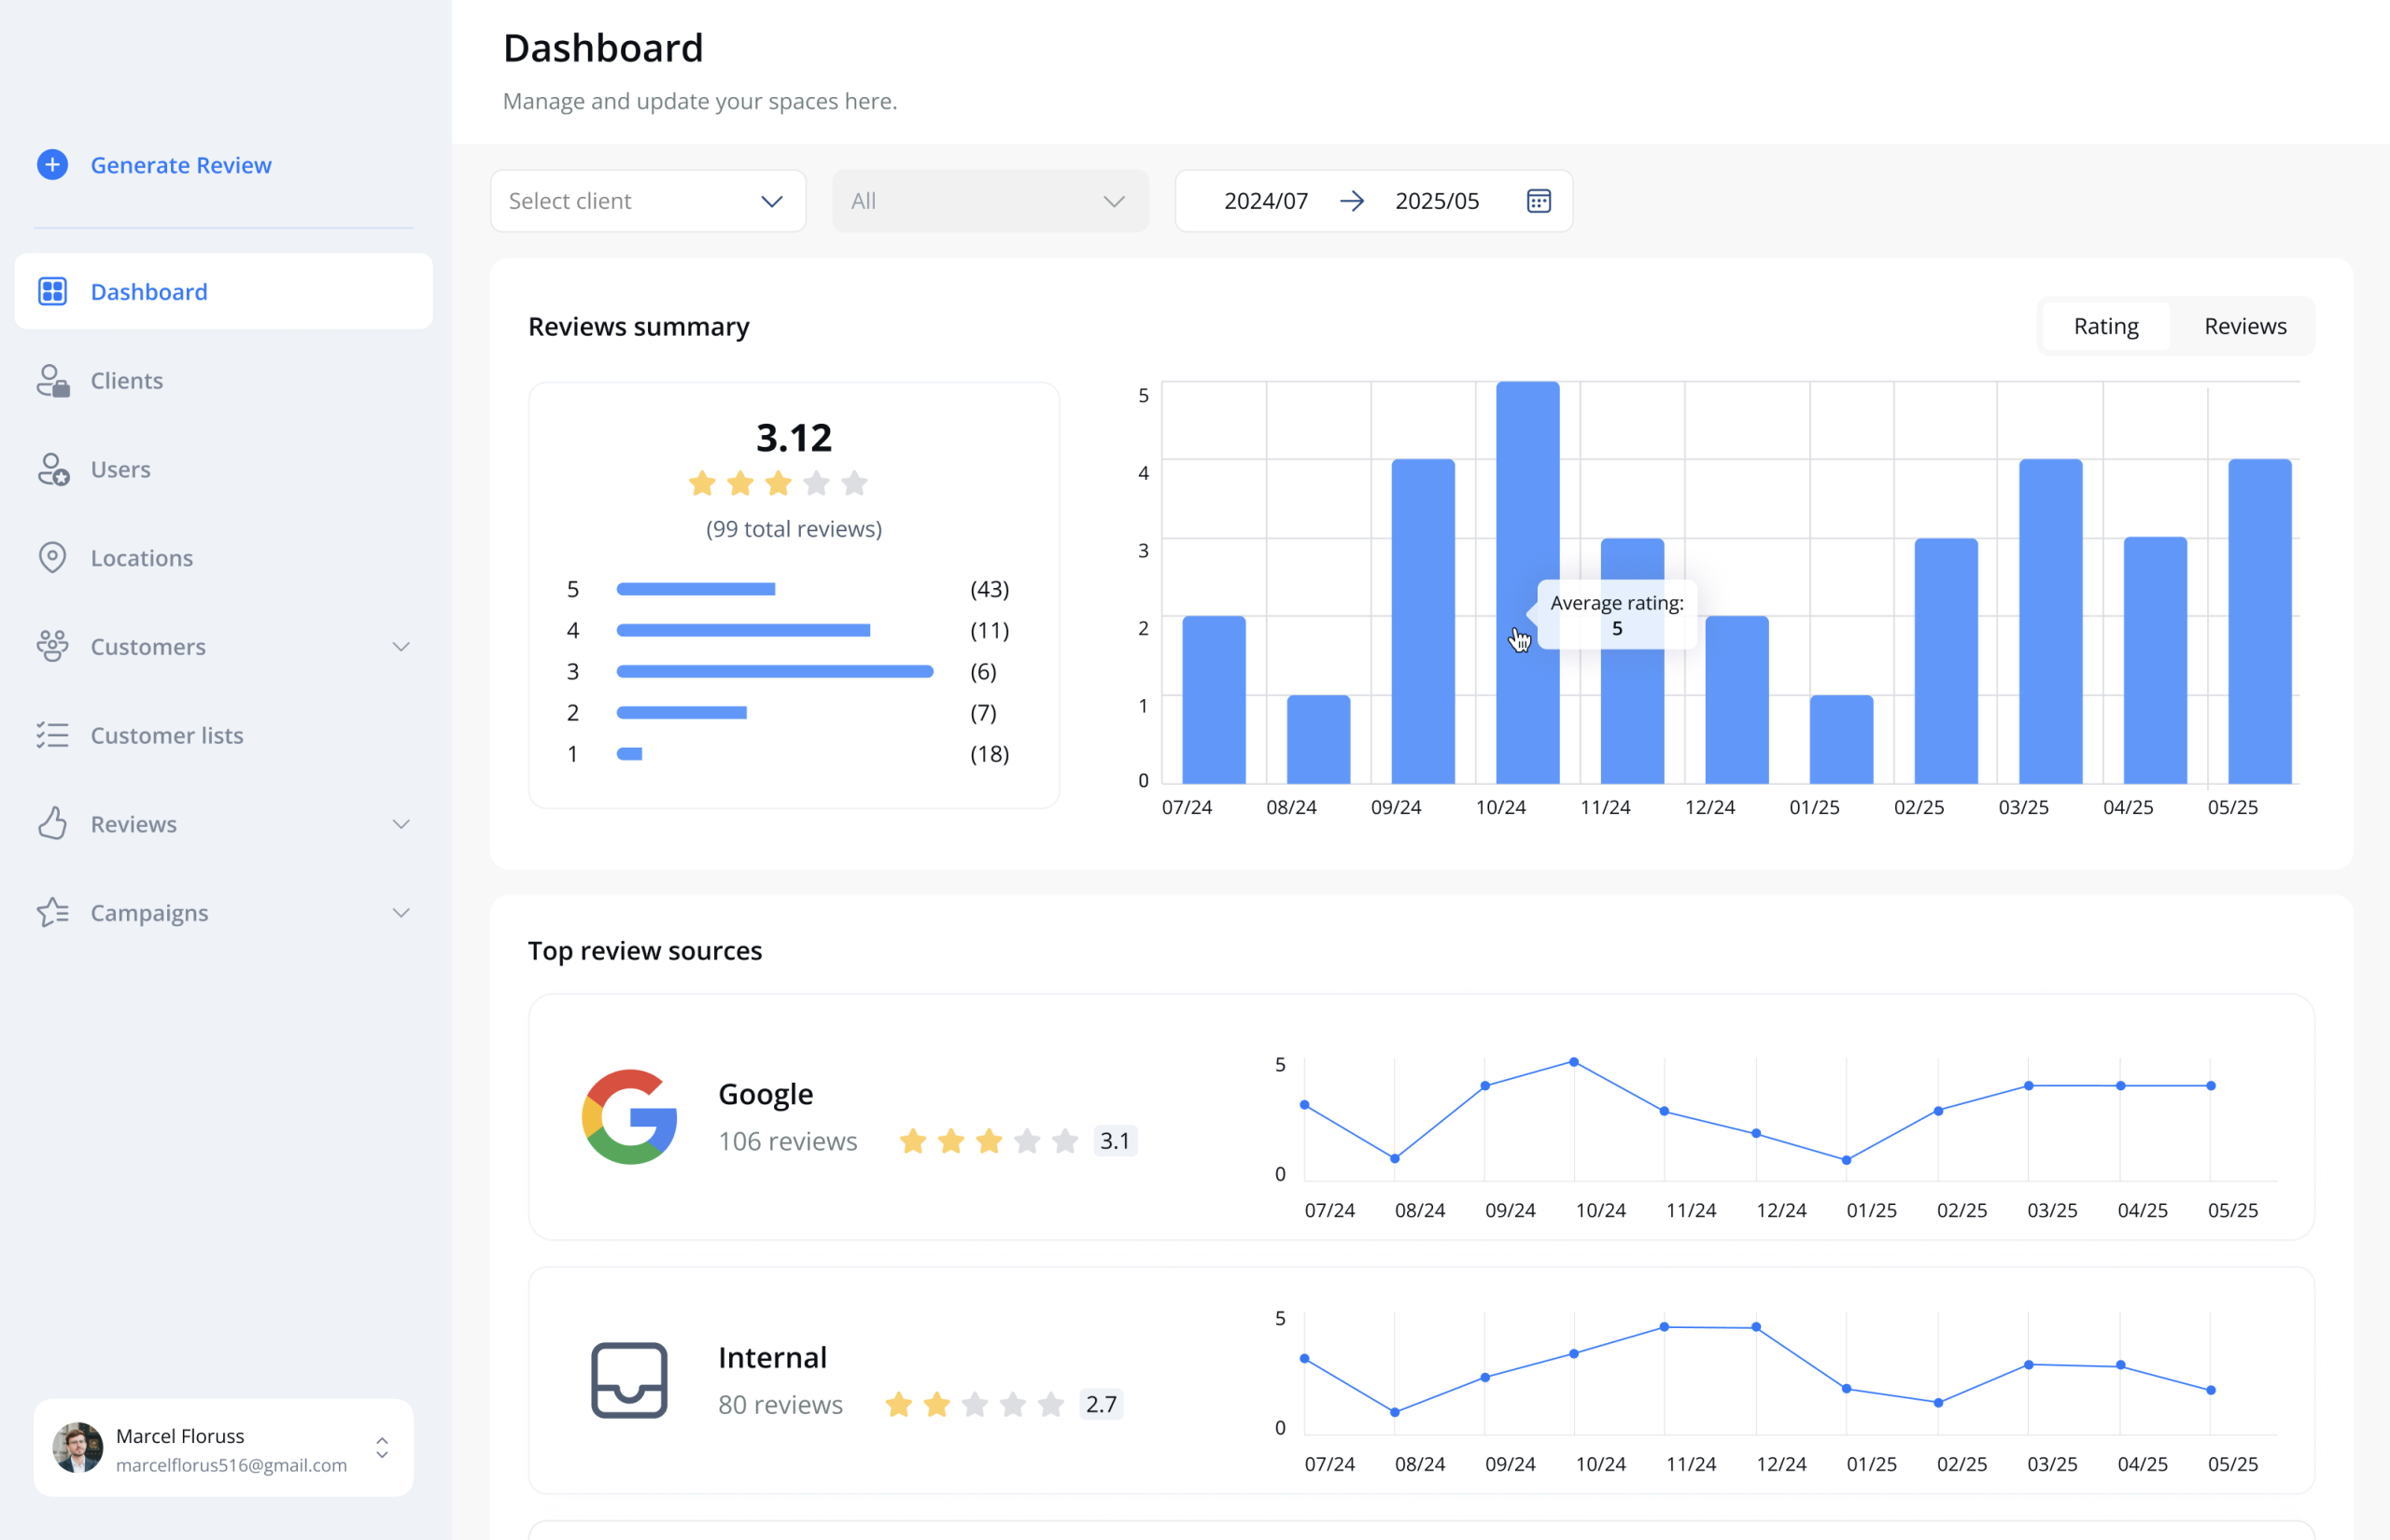The image size is (2390, 1540).
Task: Open the All filter dropdown
Action: [990, 201]
